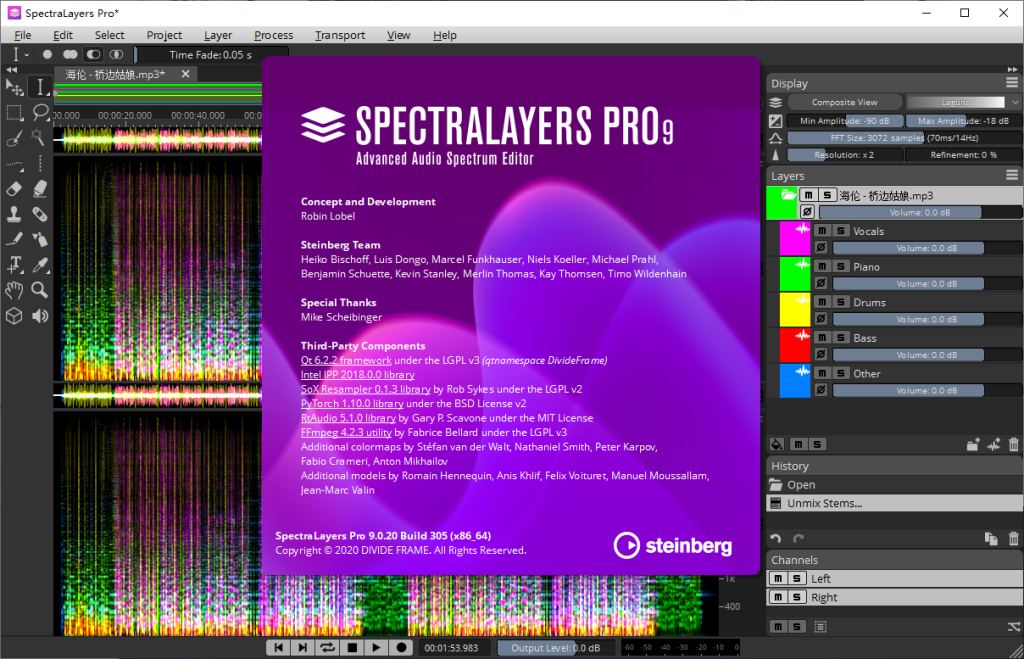
Task: Select the Brush Selection tool
Action: 14,138
